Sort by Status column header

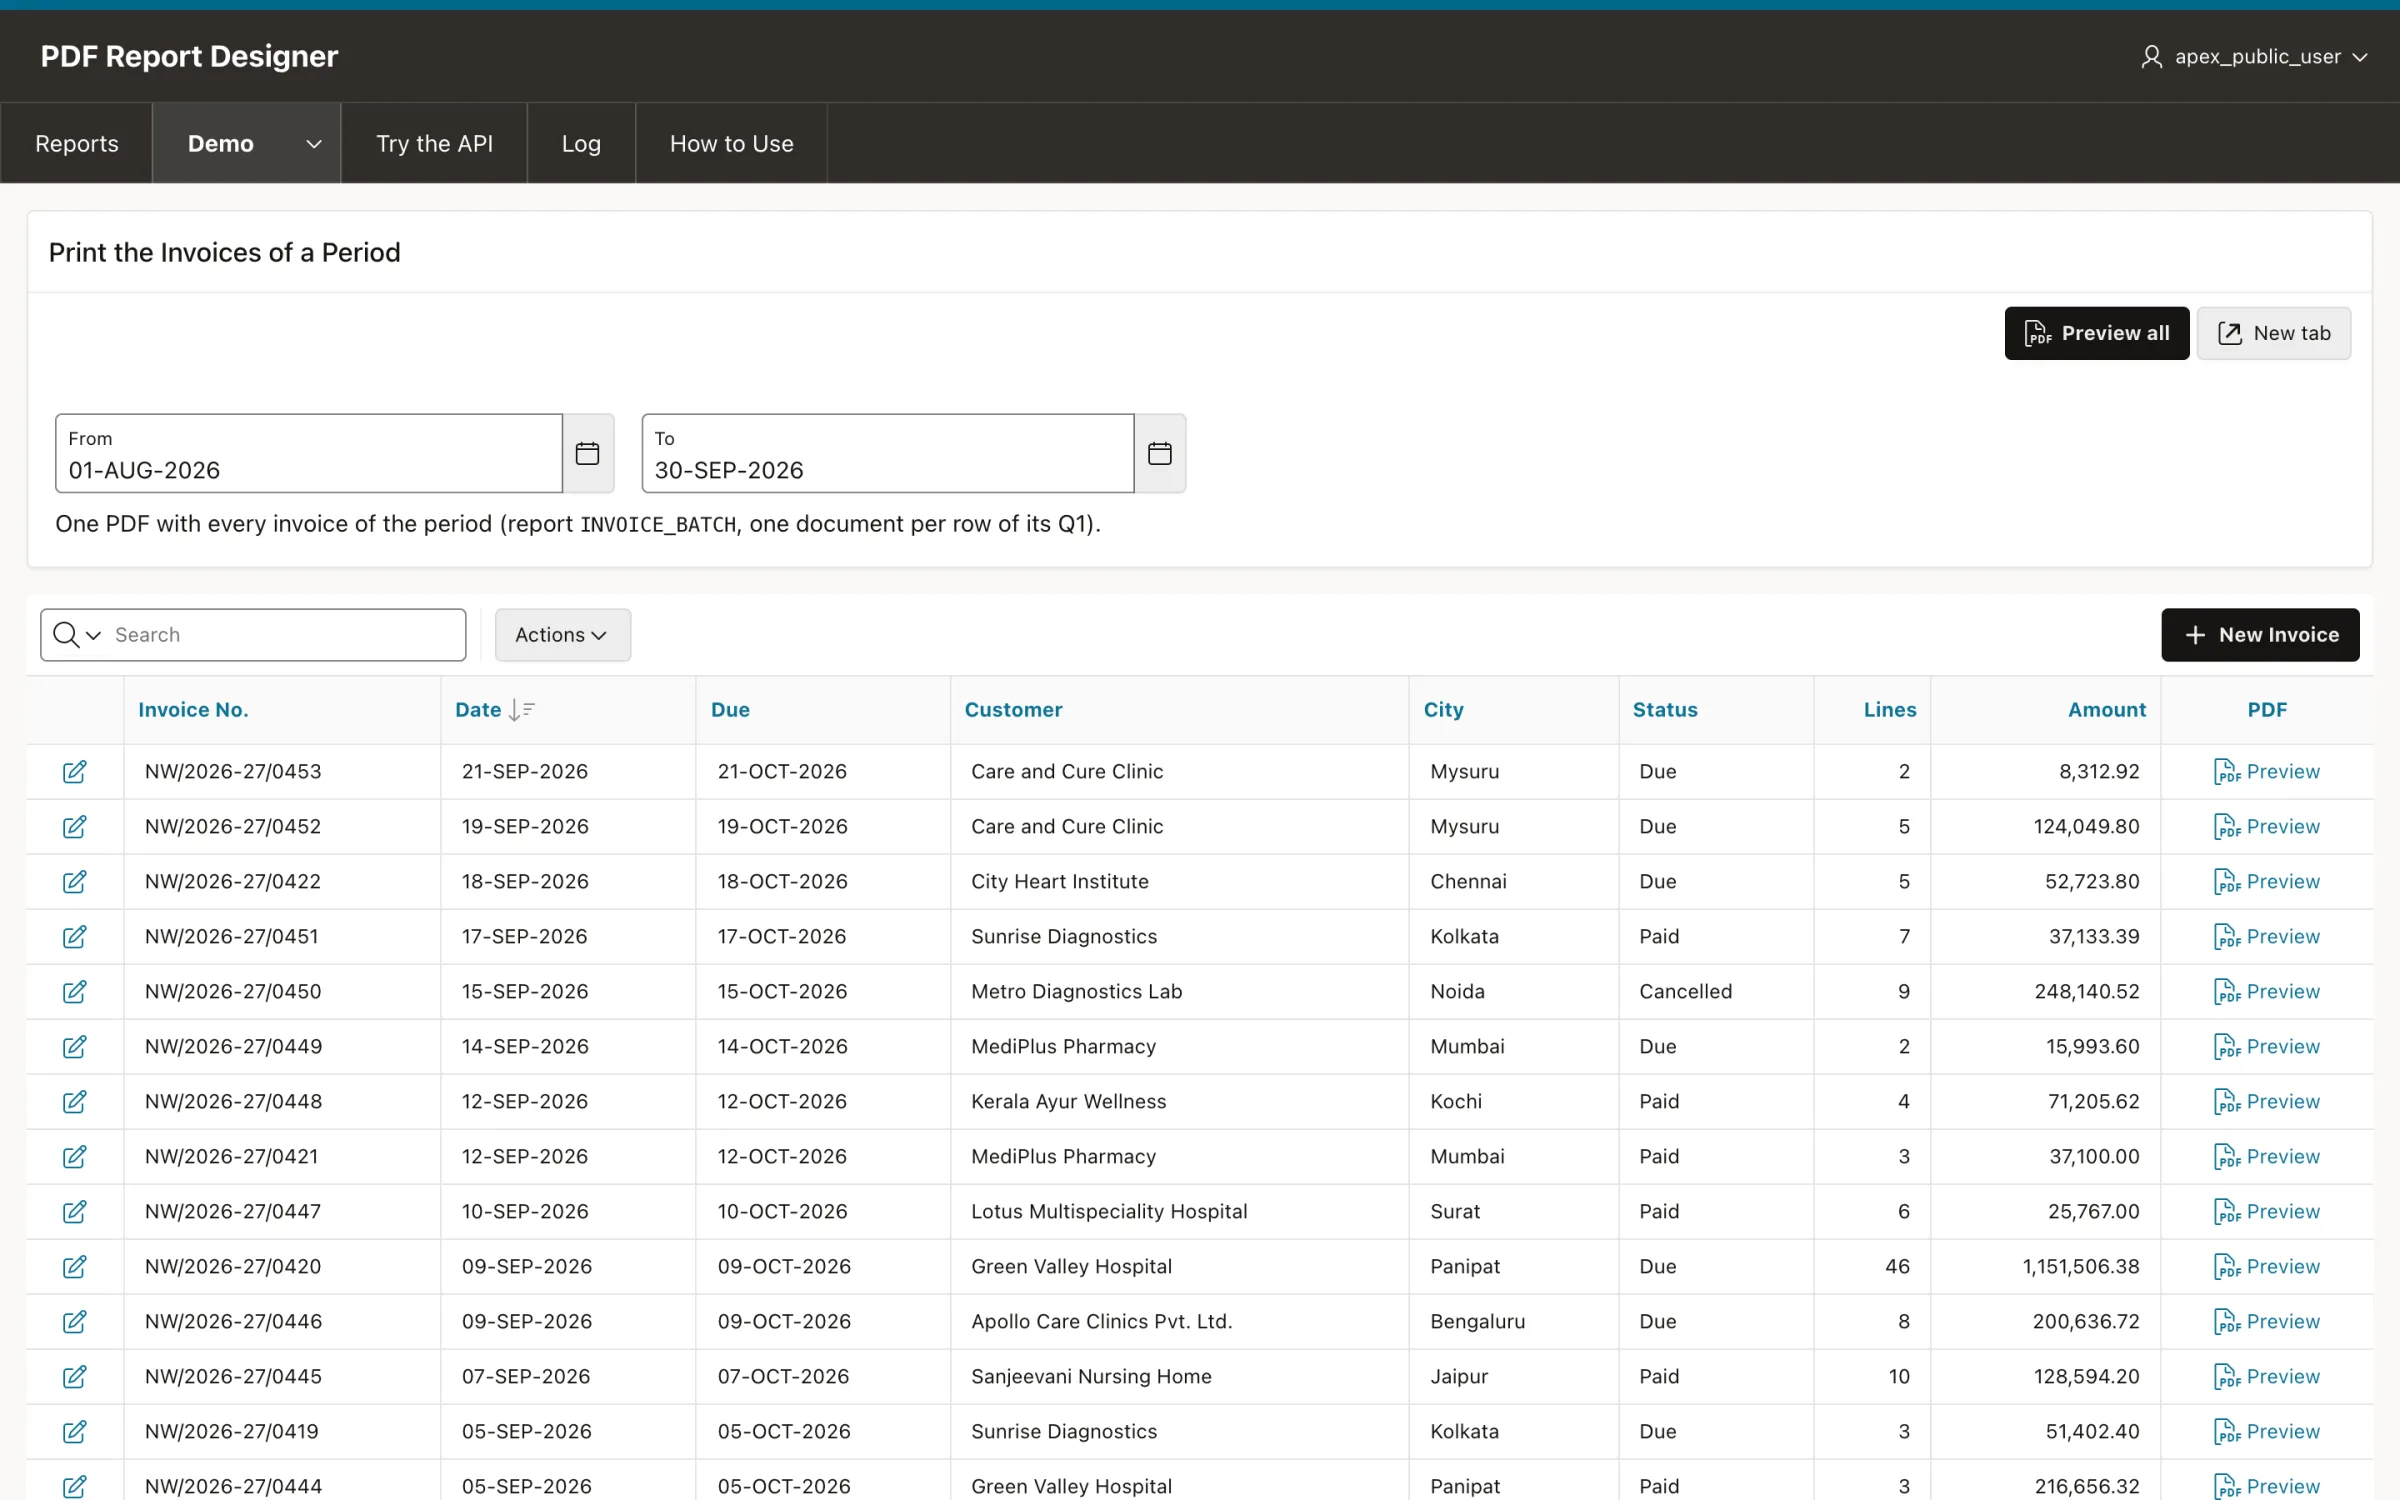(1665, 710)
